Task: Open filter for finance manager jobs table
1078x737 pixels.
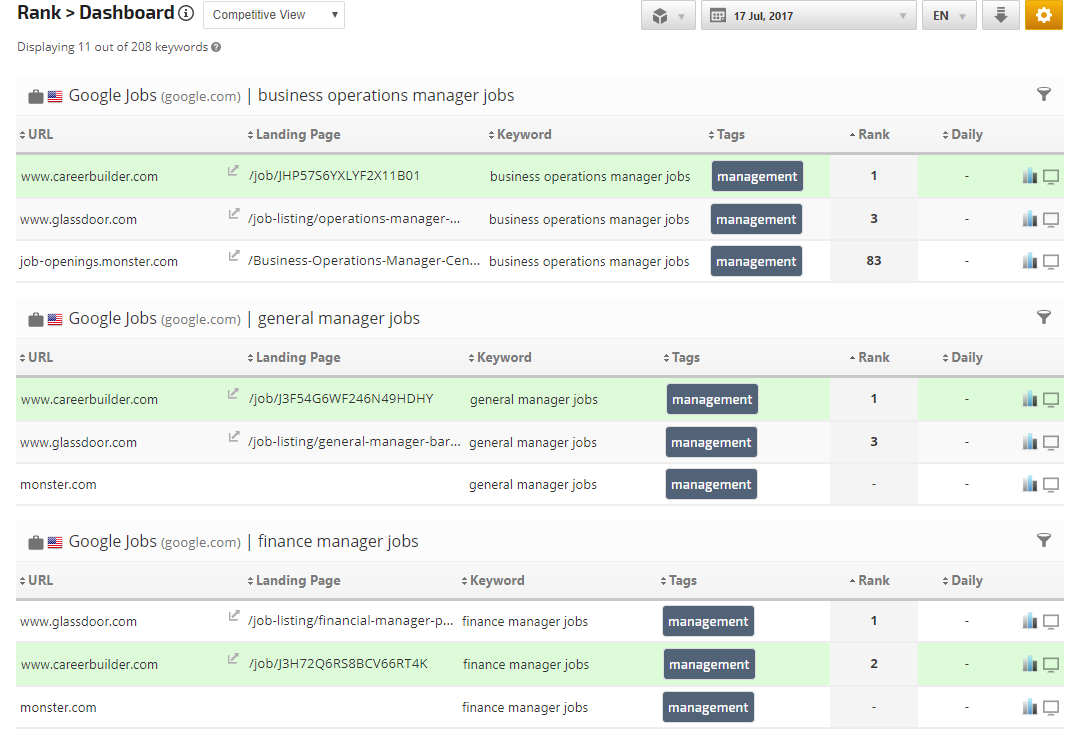Action: pos(1044,540)
